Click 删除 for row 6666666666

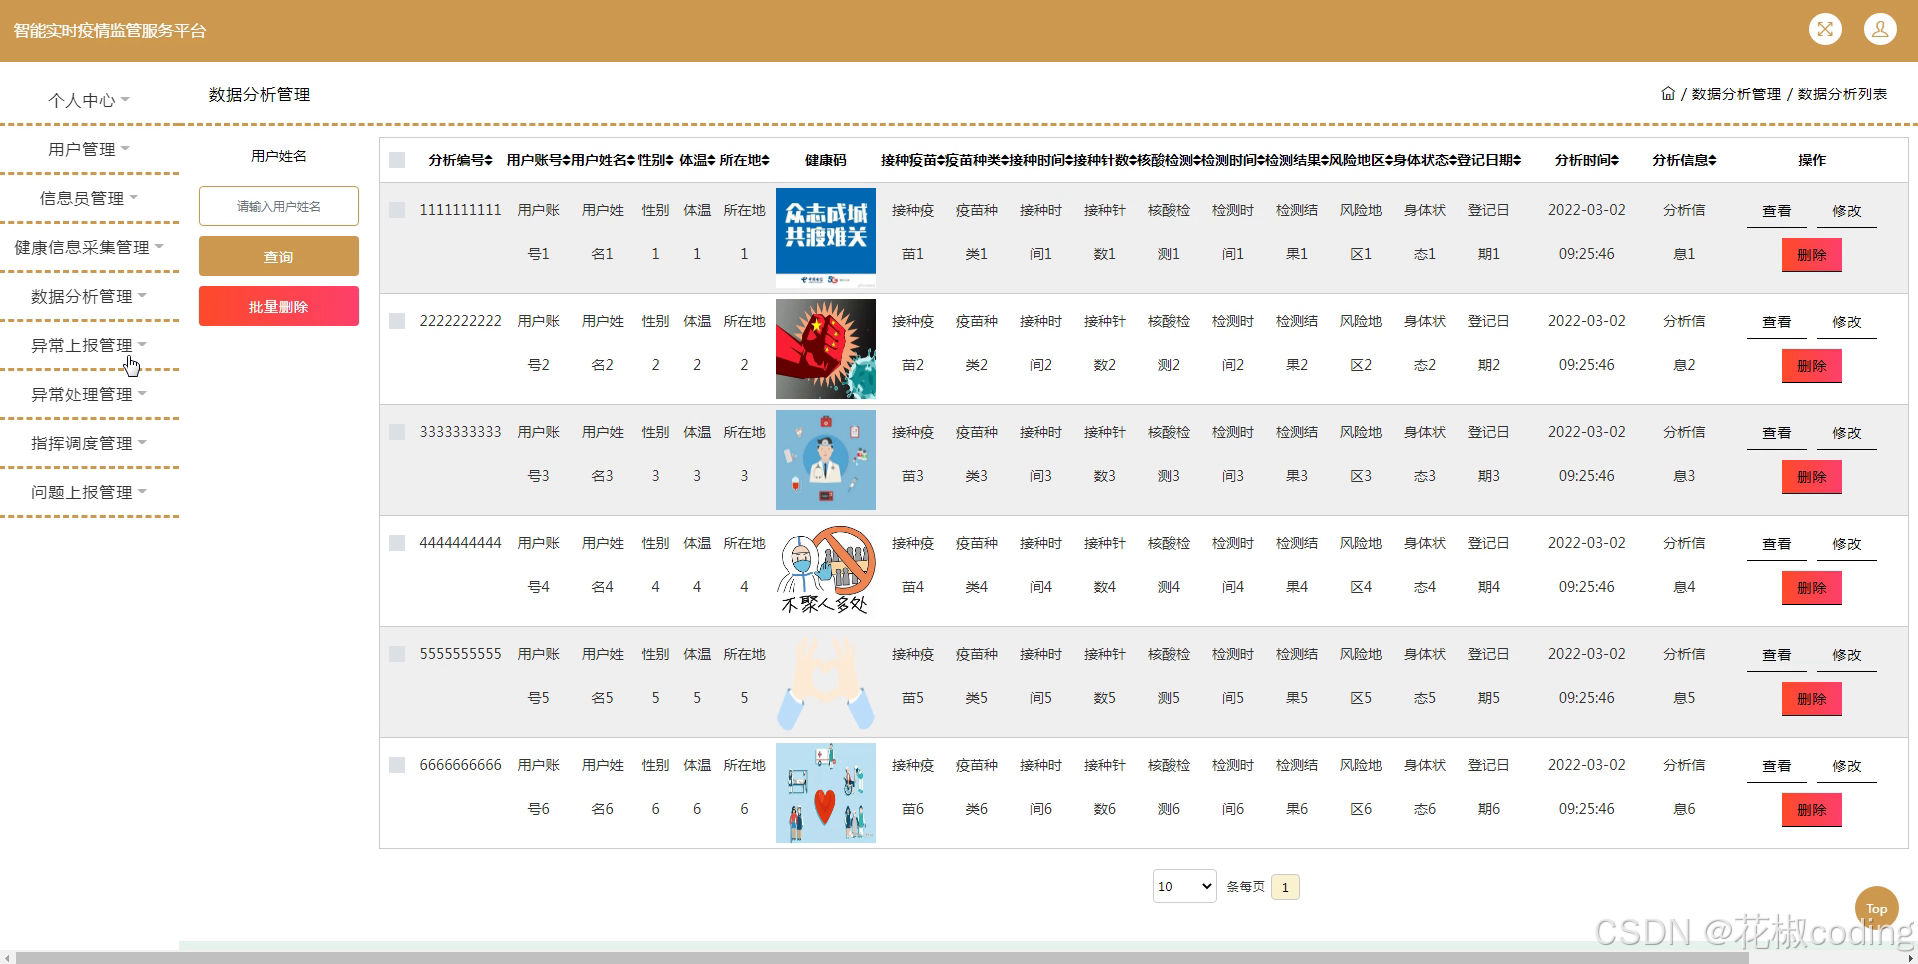tap(1812, 810)
